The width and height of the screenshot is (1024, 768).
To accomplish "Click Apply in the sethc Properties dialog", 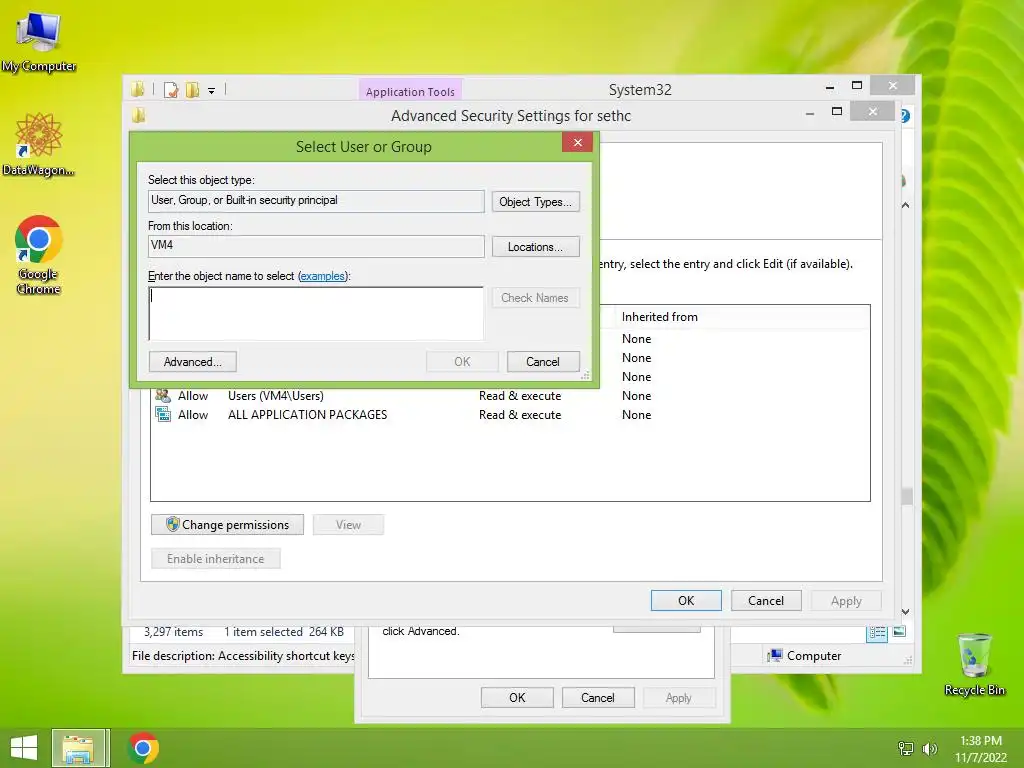I will [679, 697].
